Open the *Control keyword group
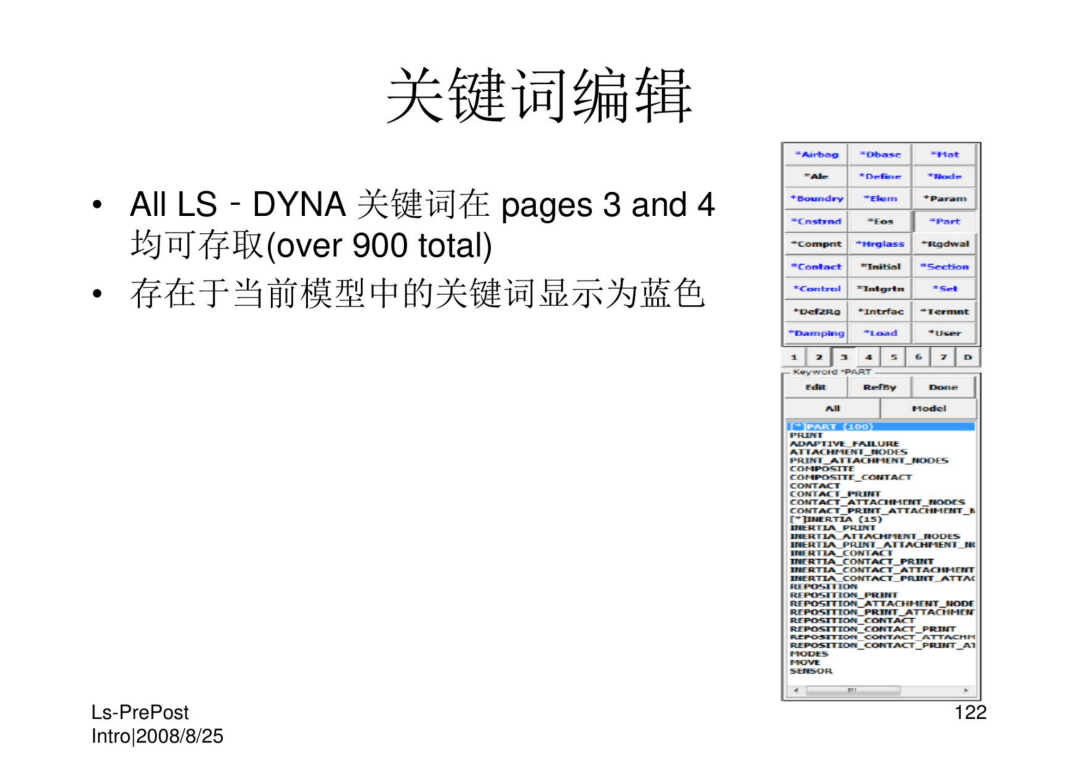Viewport: 1080px width, 763px height. (x=816, y=289)
